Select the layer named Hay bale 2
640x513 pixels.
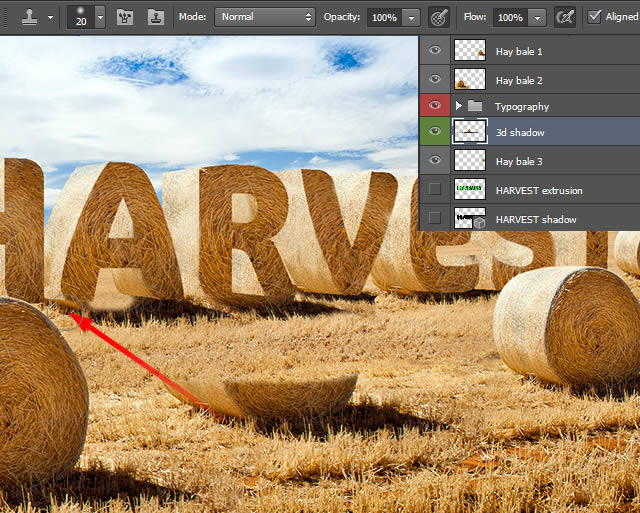(x=519, y=80)
